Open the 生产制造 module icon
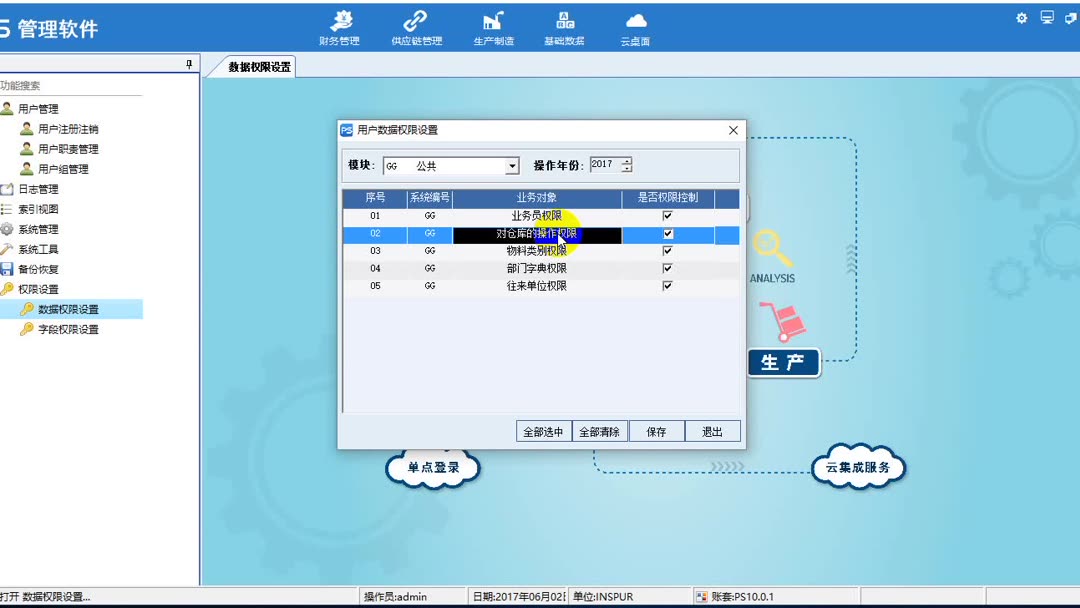The height and width of the screenshot is (608, 1080). tap(488, 25)
